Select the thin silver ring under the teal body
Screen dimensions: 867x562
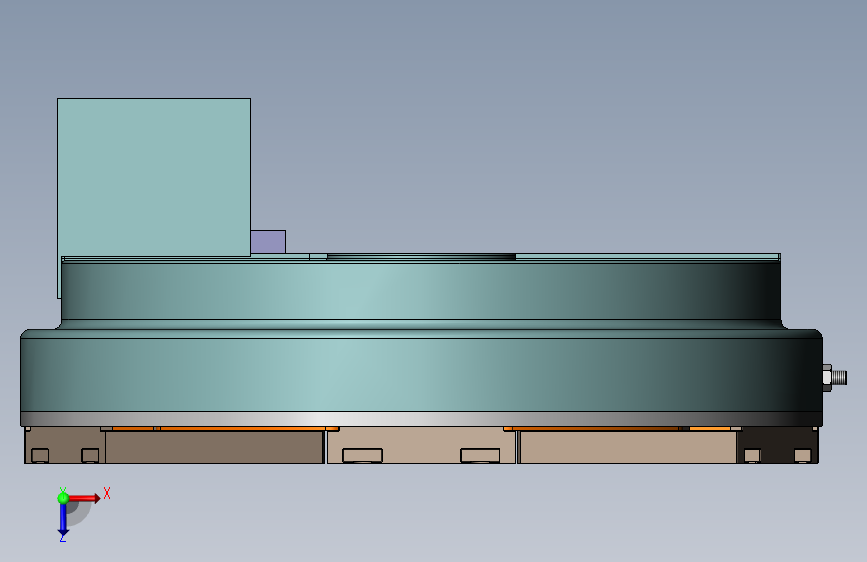[x=421, y=419]
